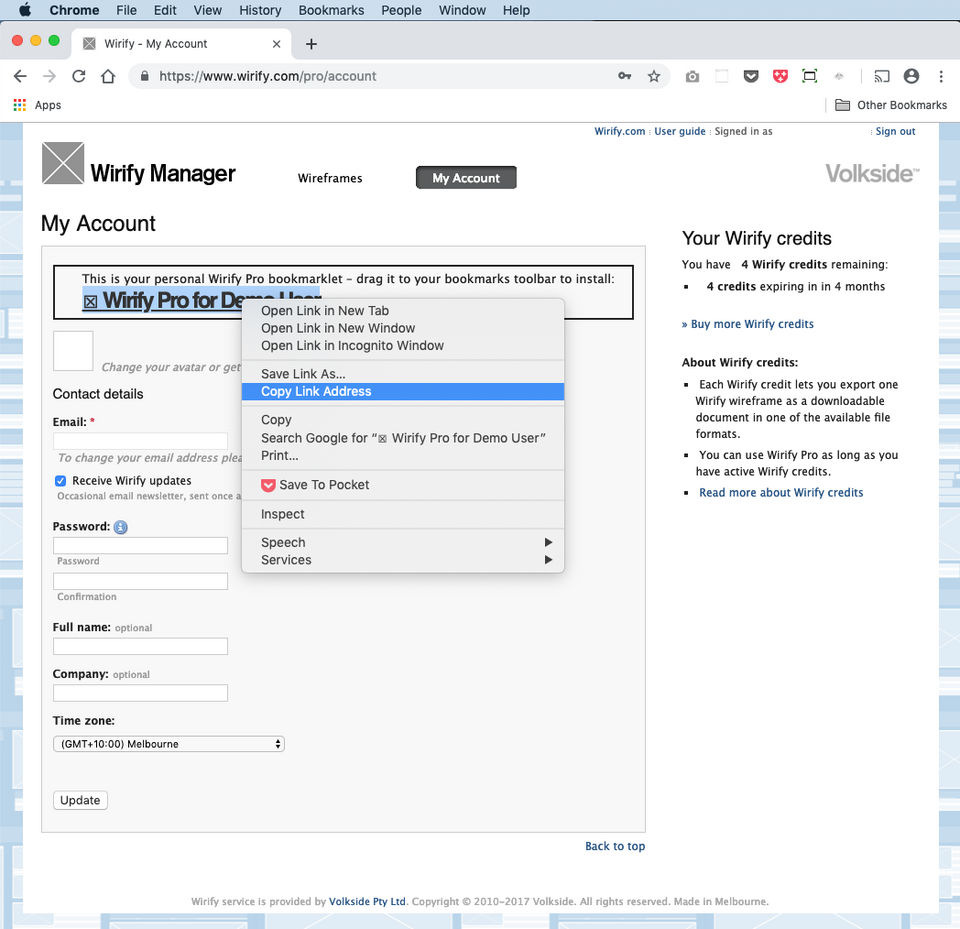The height and width of the screenshot is (929, 960).
Task: Click the Back to top link
Action: pos(615,846)
